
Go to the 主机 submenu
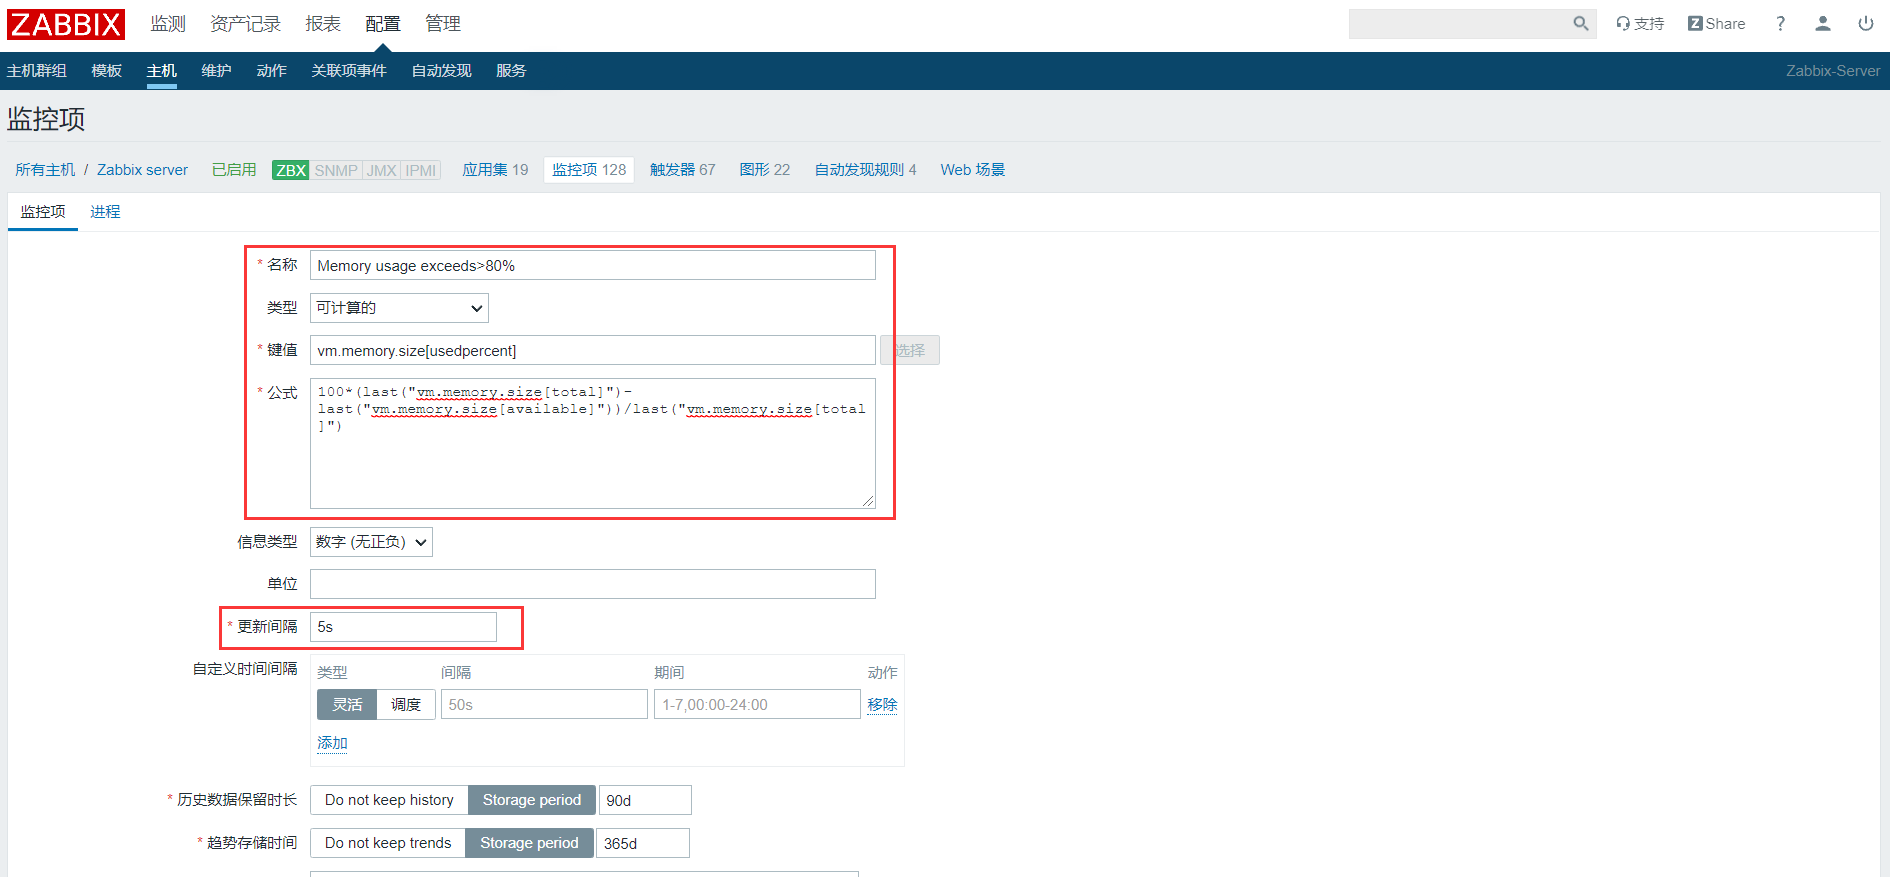coord(161,71)
